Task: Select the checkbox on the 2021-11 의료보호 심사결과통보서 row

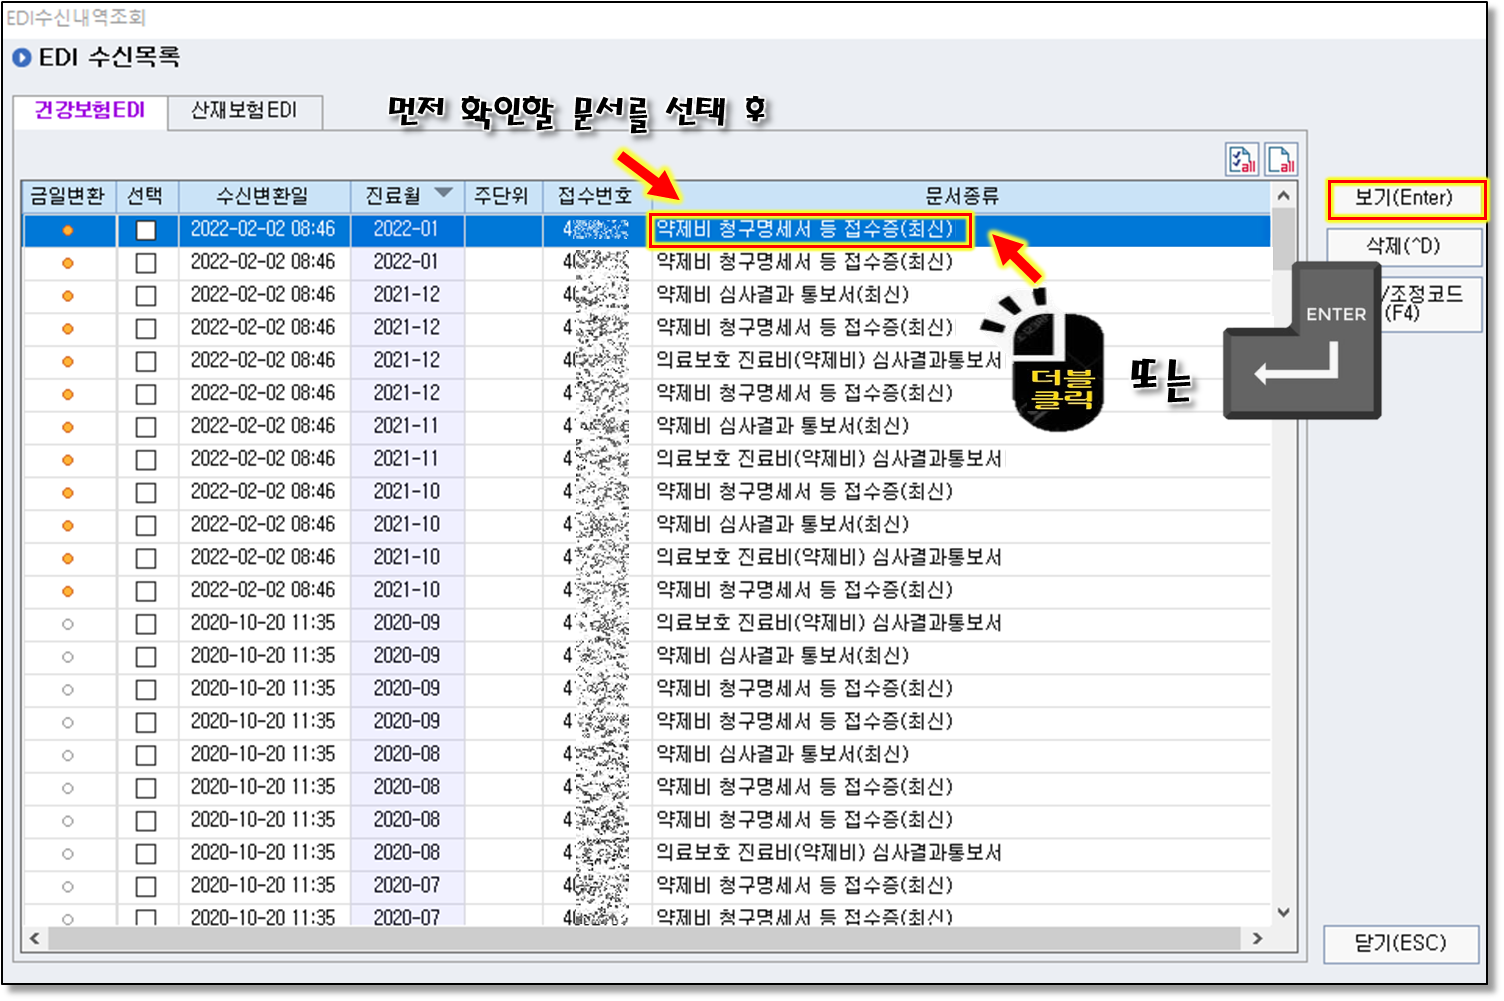Action: [x=146, y=460]
